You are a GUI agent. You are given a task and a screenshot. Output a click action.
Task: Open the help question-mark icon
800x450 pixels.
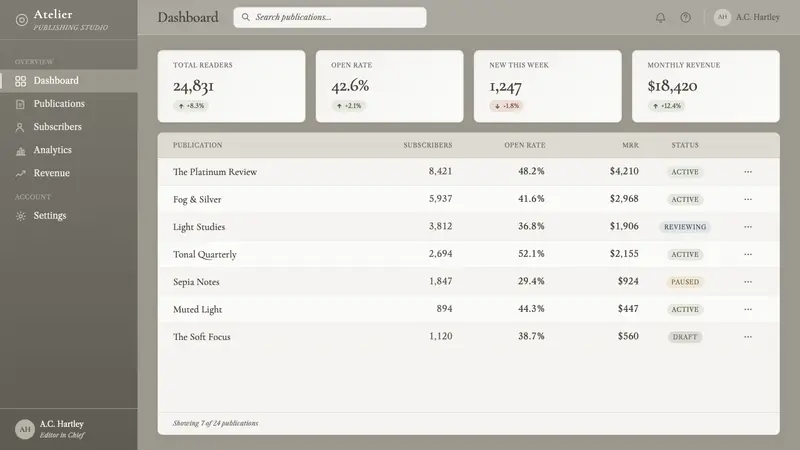[685, 17]
